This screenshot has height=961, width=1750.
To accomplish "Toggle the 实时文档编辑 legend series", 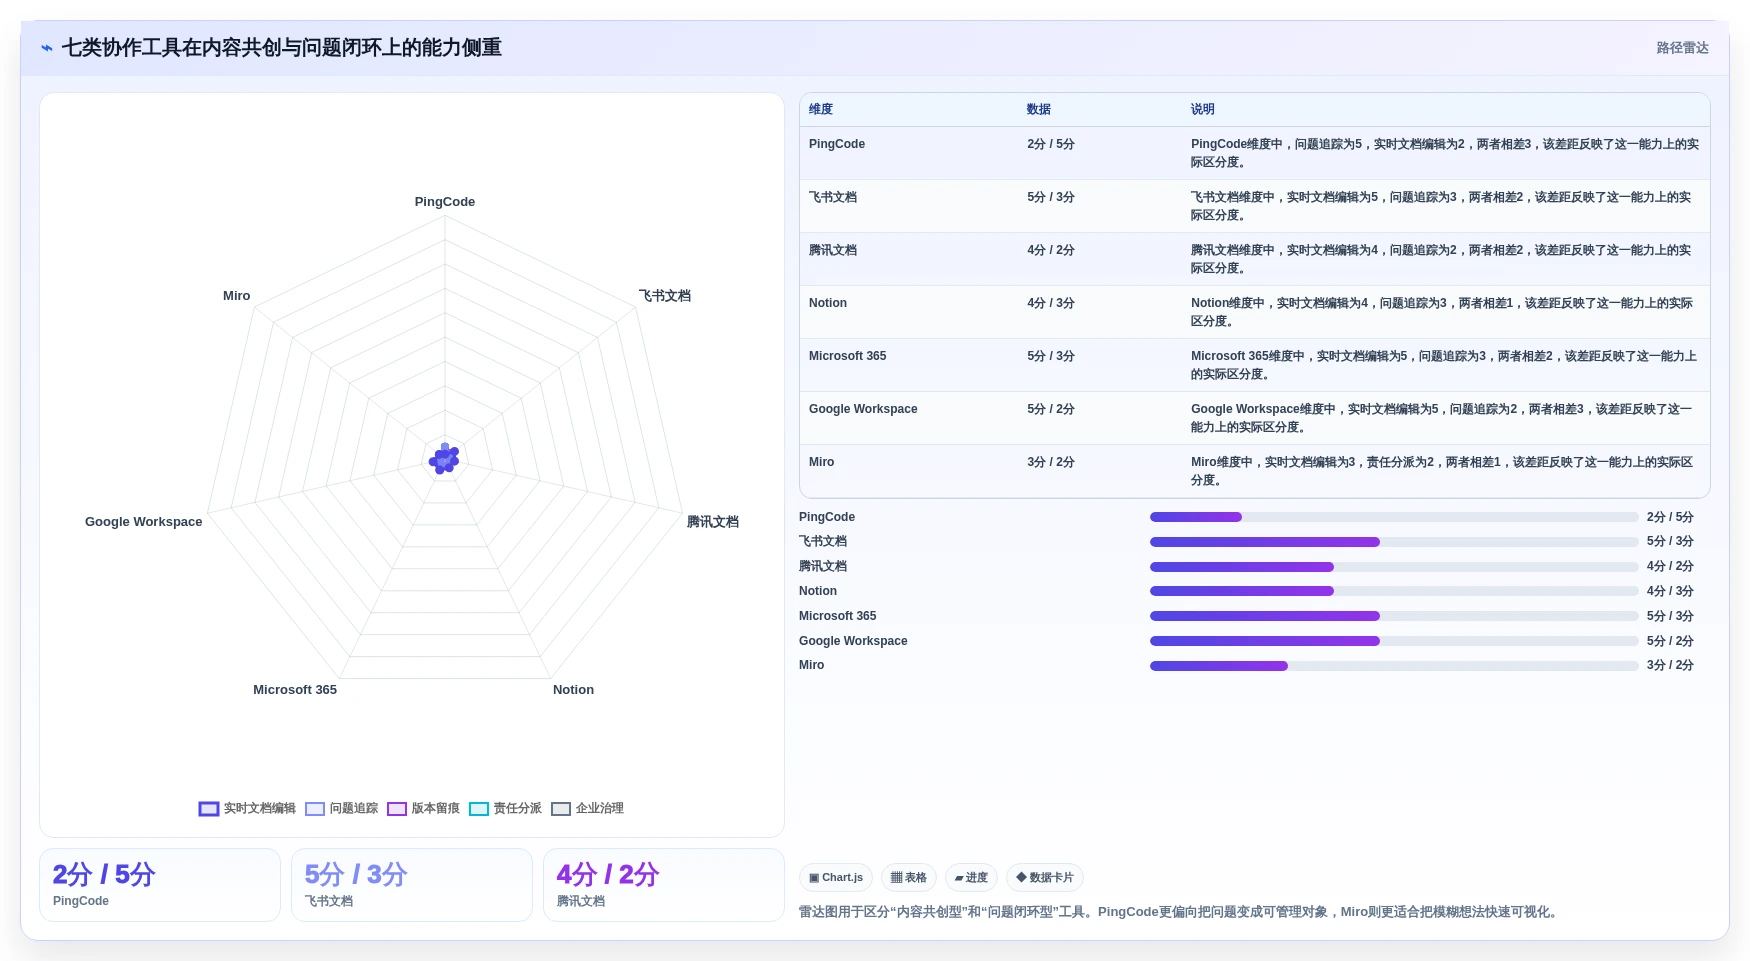I will click(x=247, y=808).
